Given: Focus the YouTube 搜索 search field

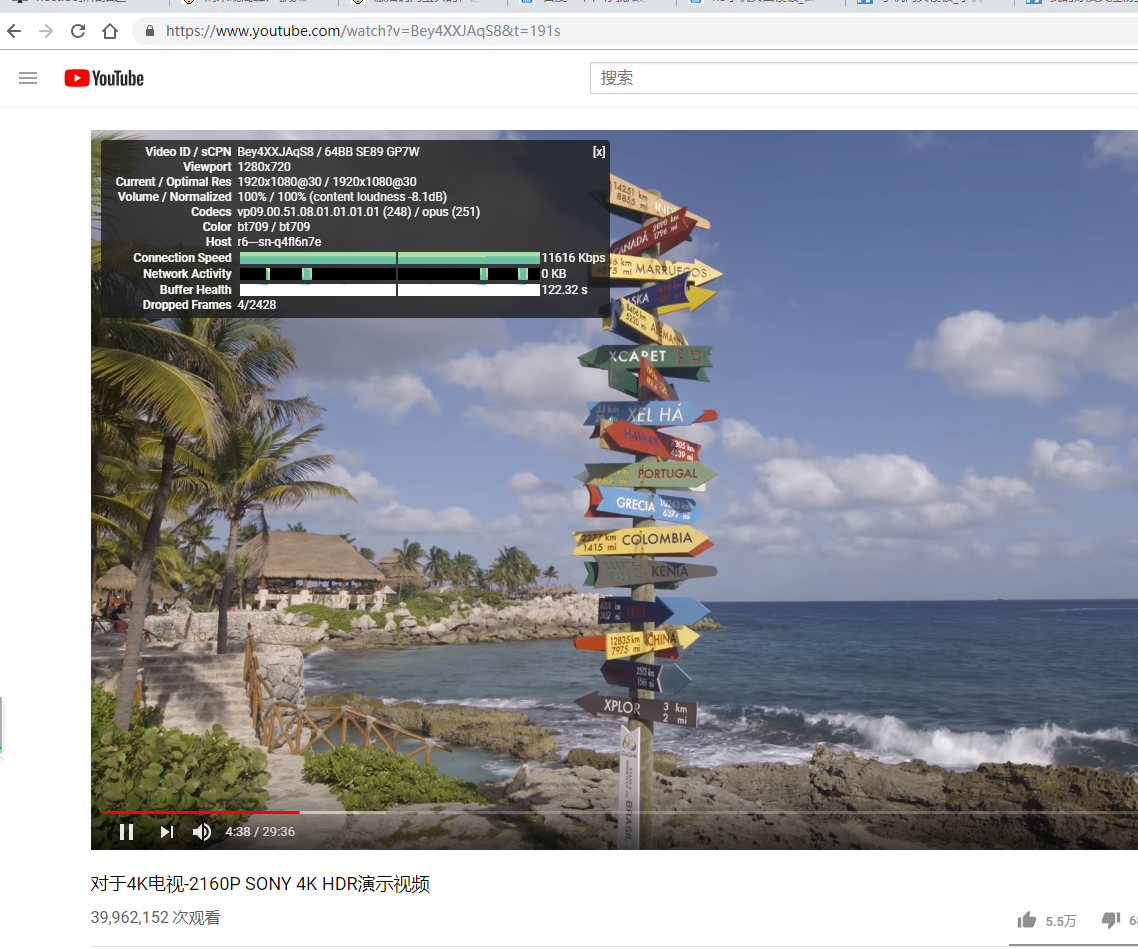Looking at the screenshot, I should [864, 78].
